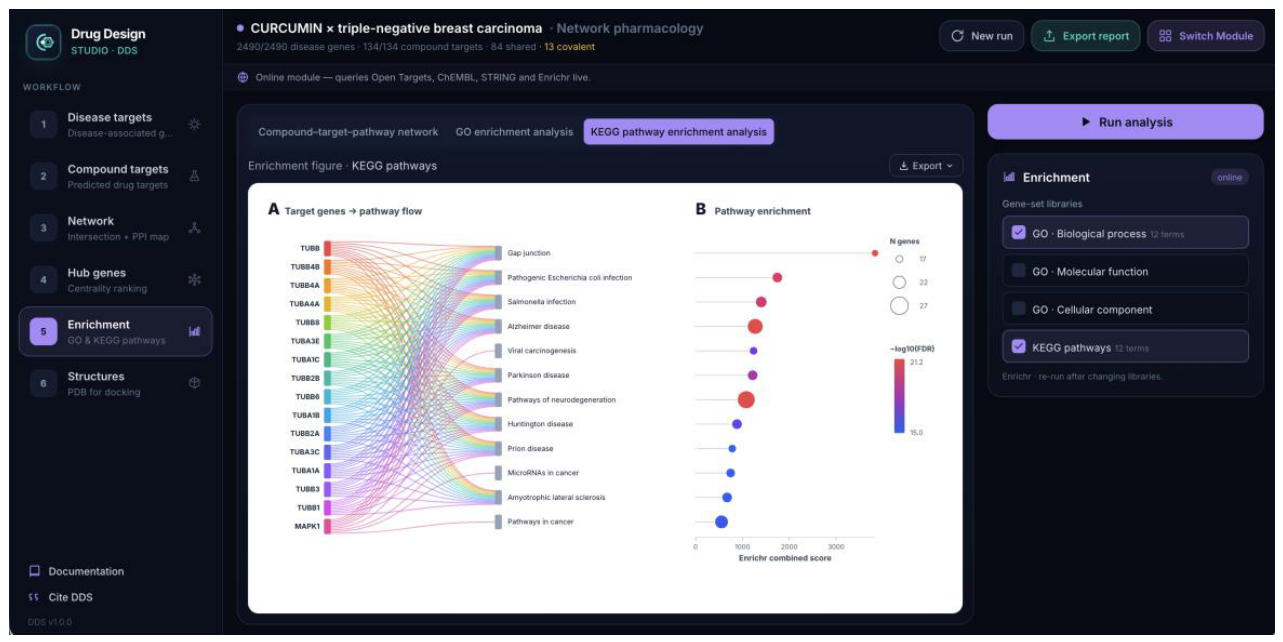
Task: Open the Switch Module selector
Action: (x=1205, y=36)
